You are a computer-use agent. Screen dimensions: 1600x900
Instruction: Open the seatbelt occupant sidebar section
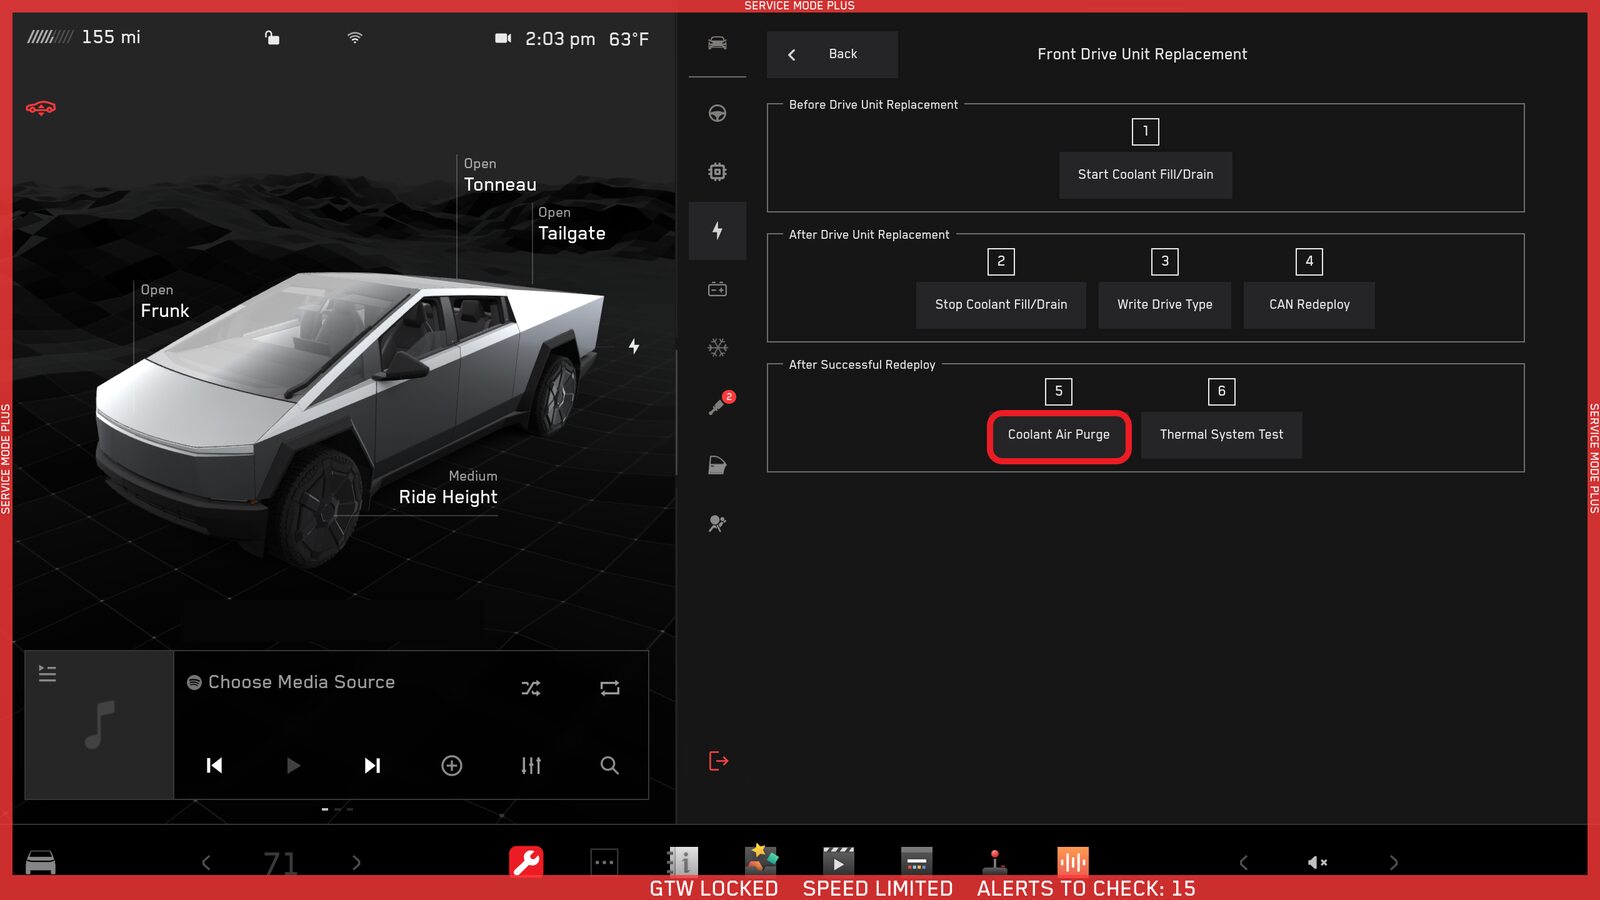717,524
